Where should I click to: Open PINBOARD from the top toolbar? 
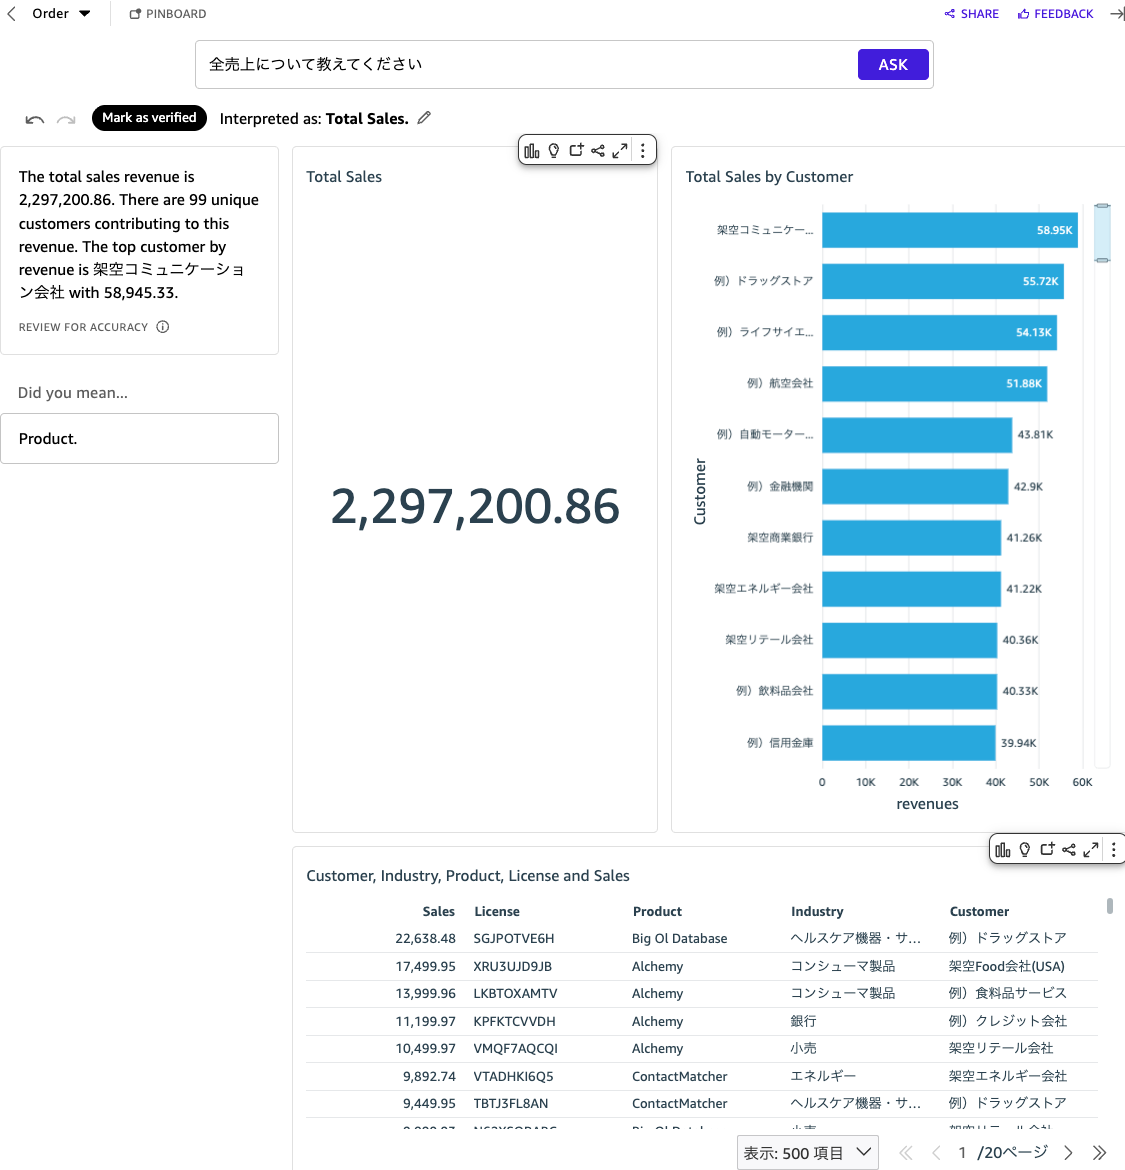167,13
